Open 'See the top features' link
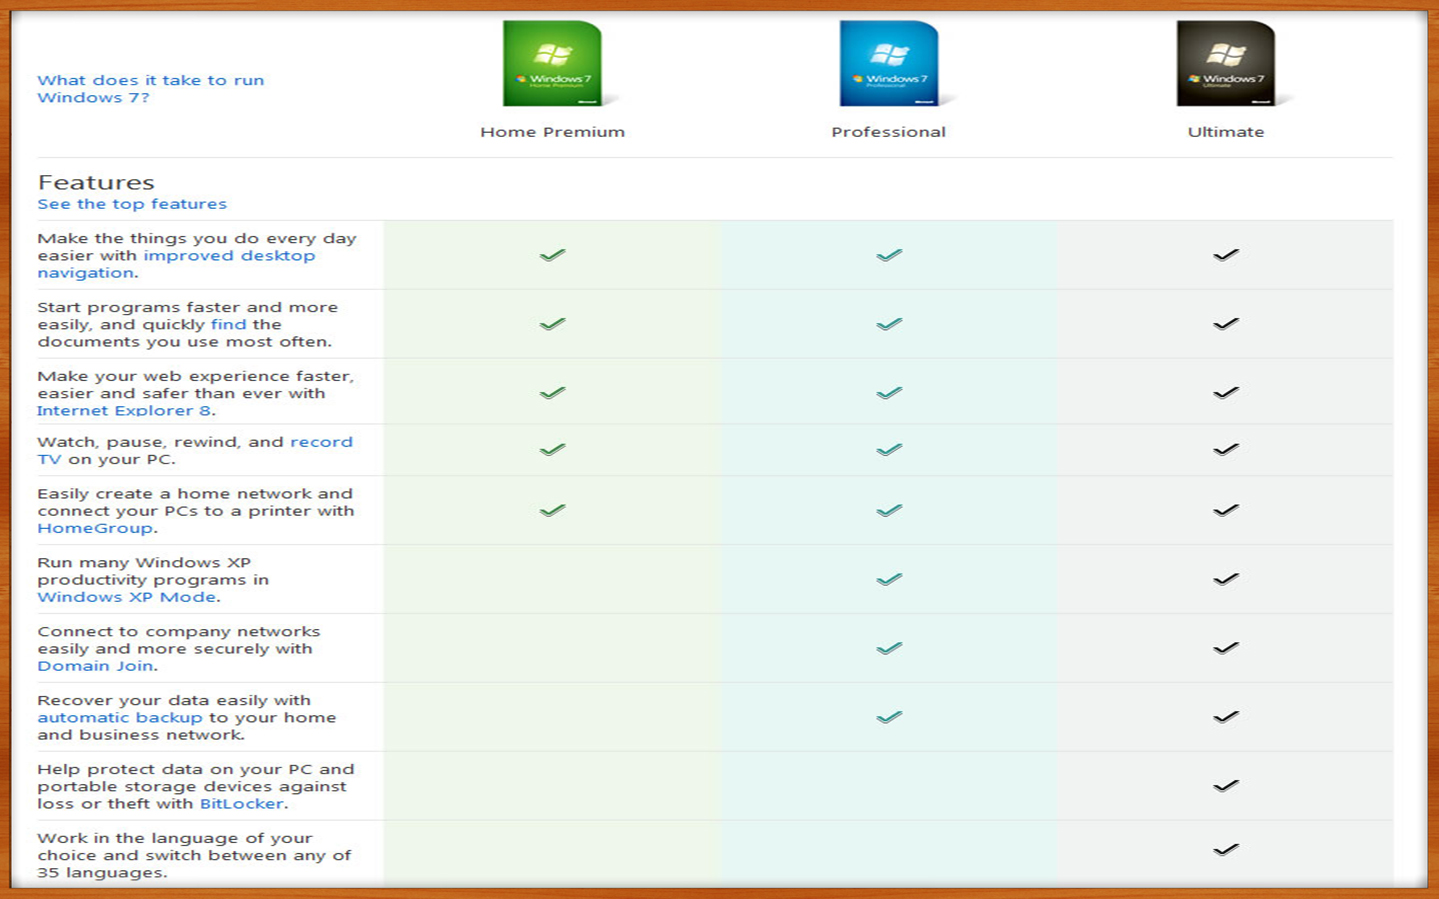 132,204
